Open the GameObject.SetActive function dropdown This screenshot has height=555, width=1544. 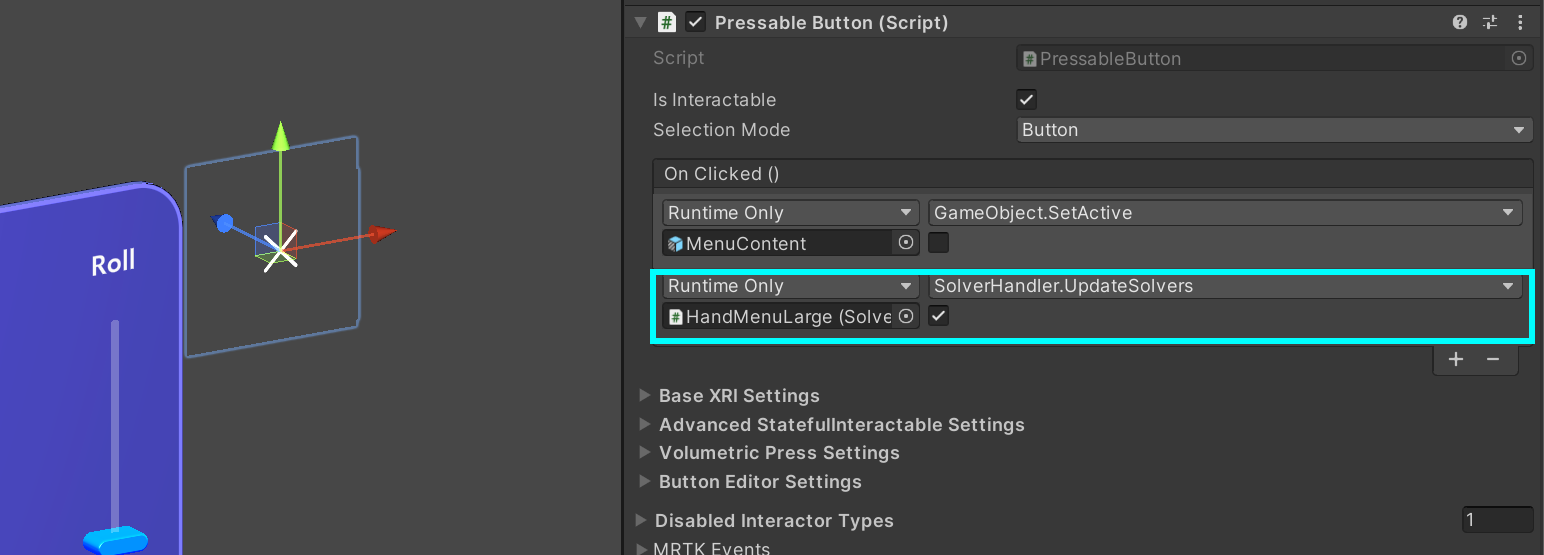(x=1225, y=212)
